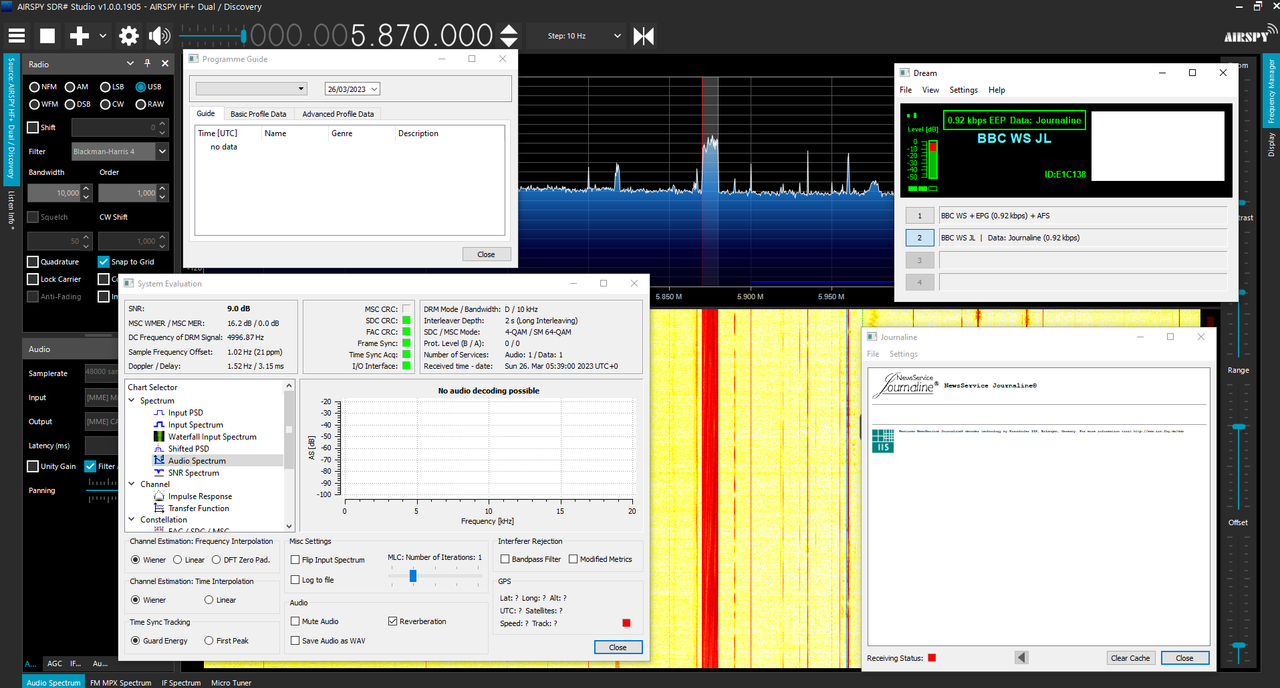Collapse the Channel tree node
This screenshot has width=1280, height=688.
(132, 484)
